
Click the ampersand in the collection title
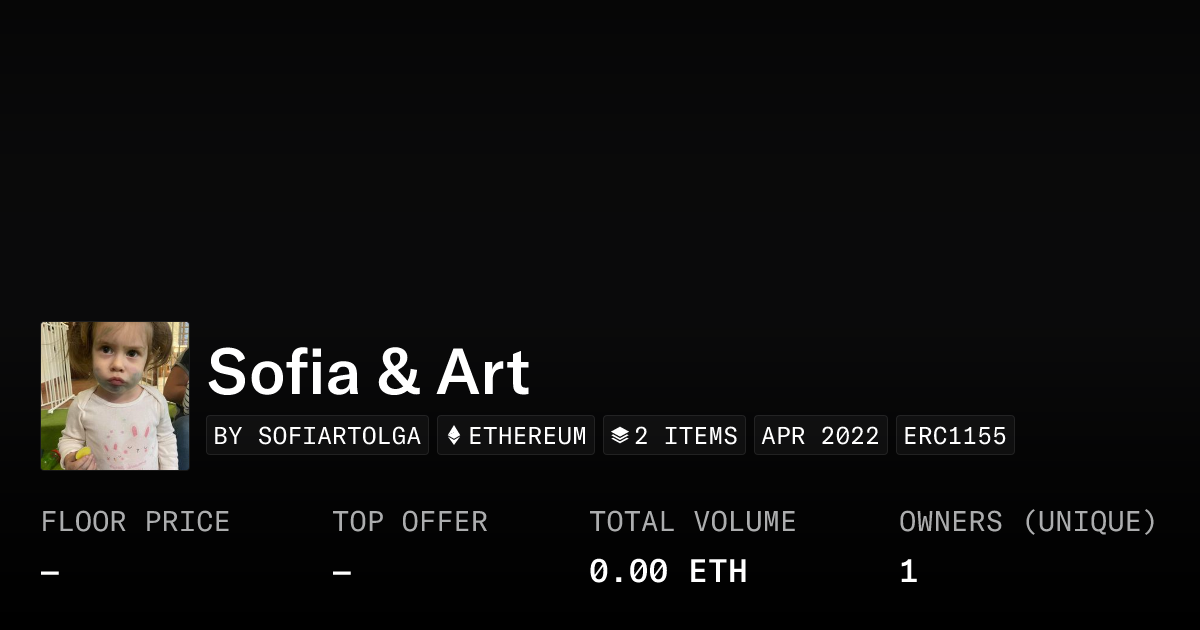point(398,373)
